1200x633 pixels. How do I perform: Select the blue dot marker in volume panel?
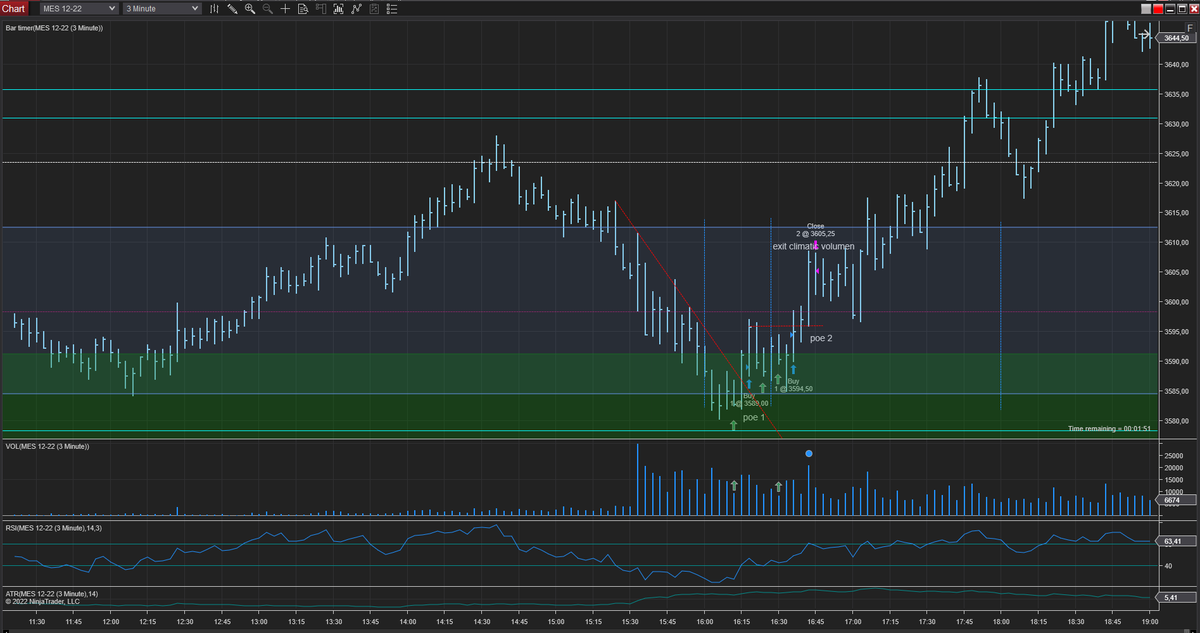click(809, 453)
